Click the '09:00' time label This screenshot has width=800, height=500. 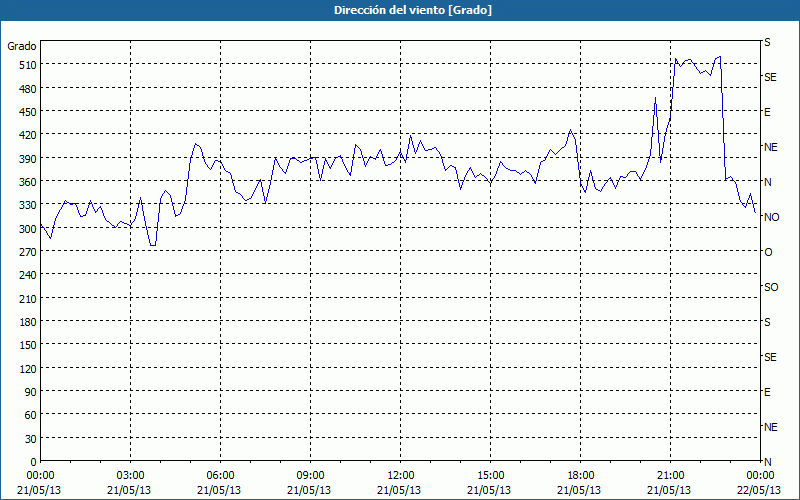coord(310,476)
